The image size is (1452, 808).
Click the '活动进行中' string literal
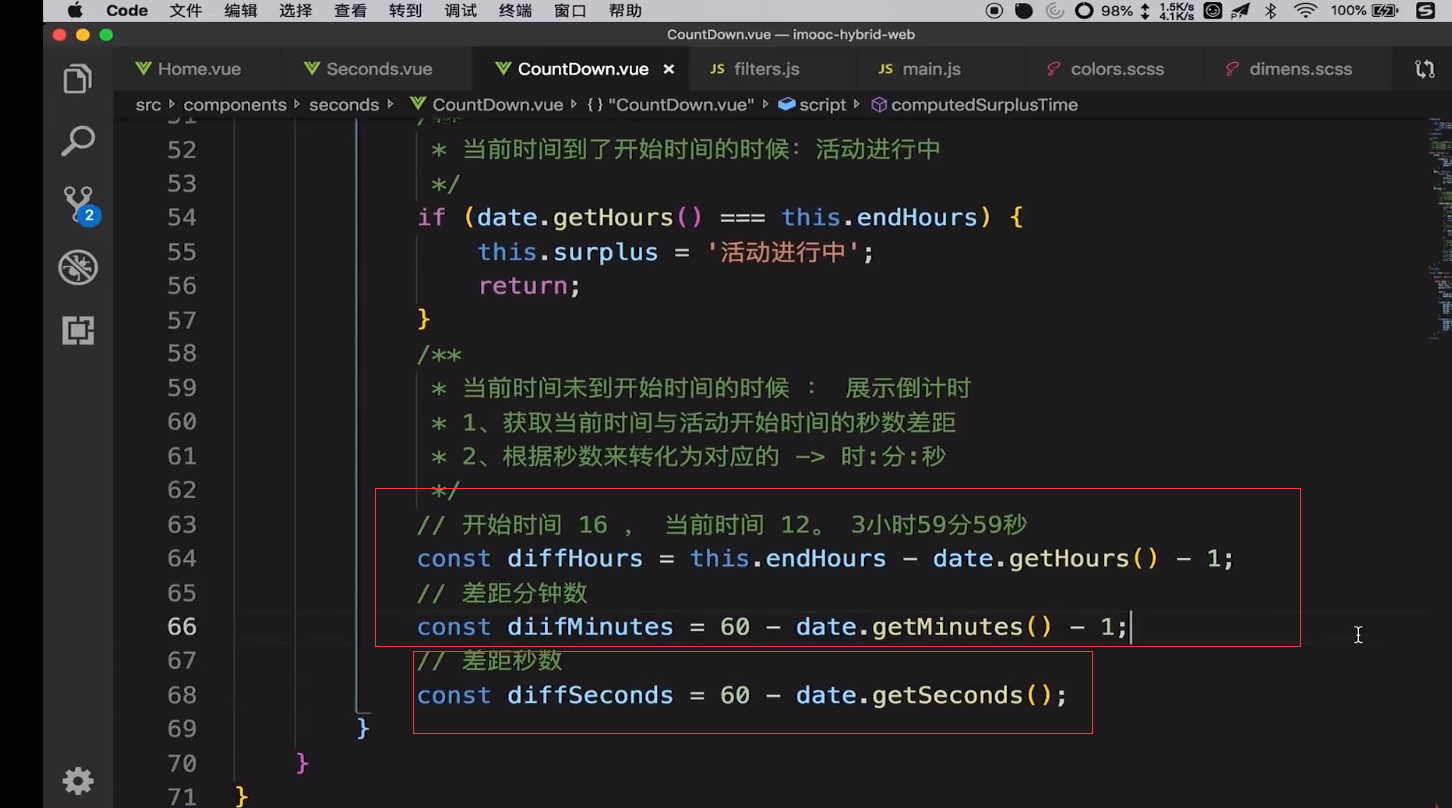(783, 251)
